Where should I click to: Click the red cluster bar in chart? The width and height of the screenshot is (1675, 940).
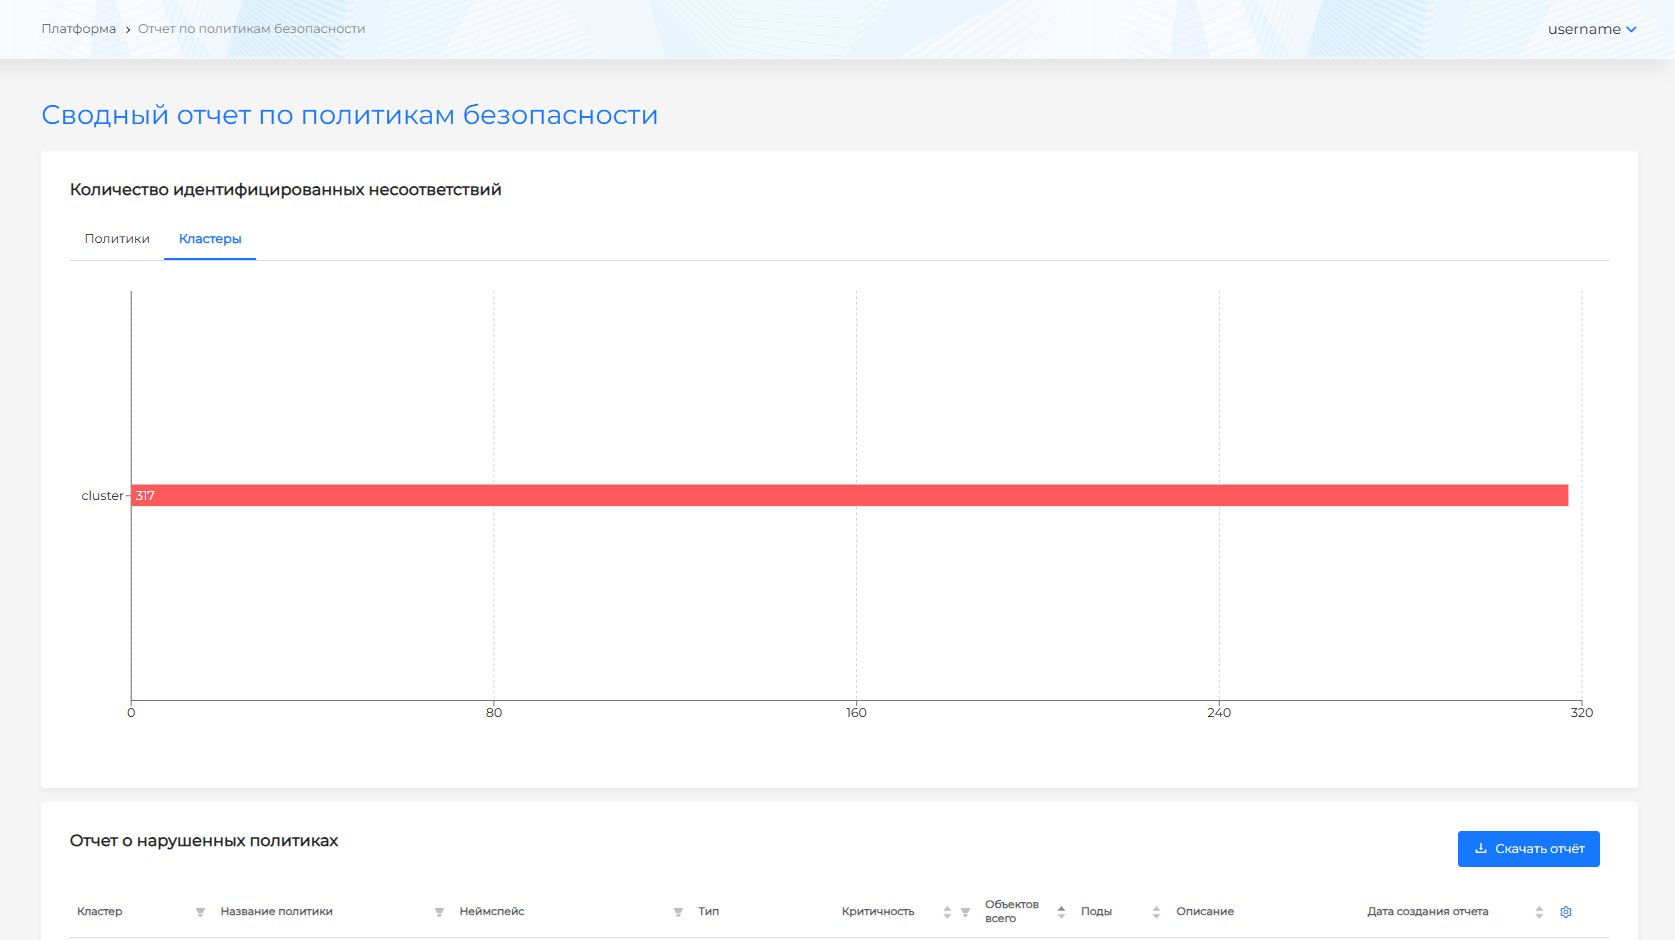(x=850, y=496)
